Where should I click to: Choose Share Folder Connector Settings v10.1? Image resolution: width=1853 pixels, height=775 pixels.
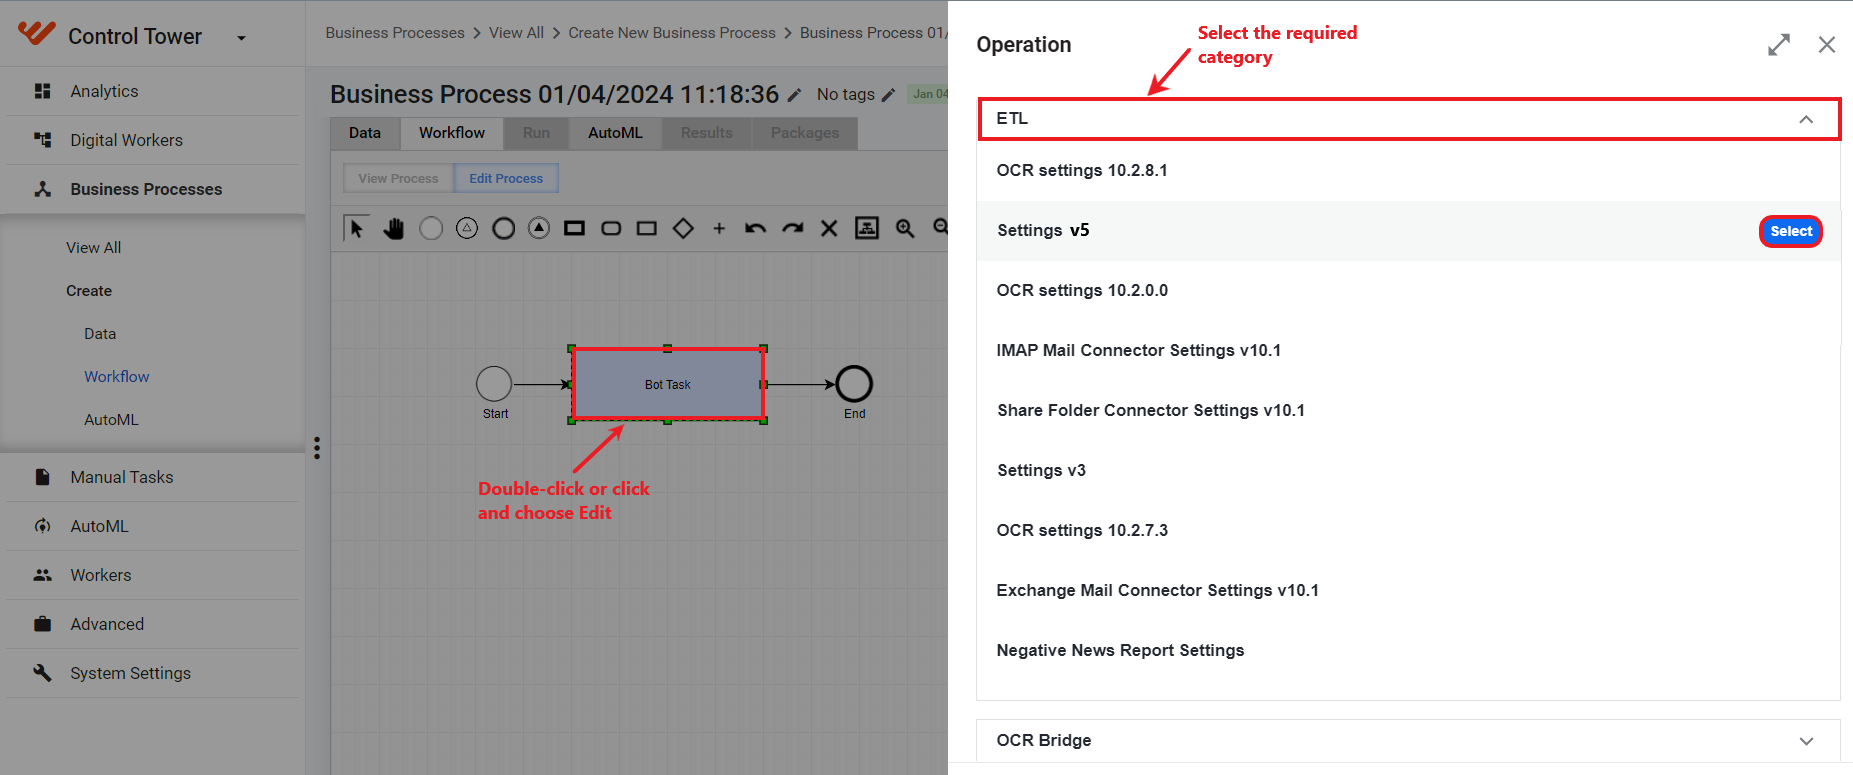click(x=1408, y=411)
